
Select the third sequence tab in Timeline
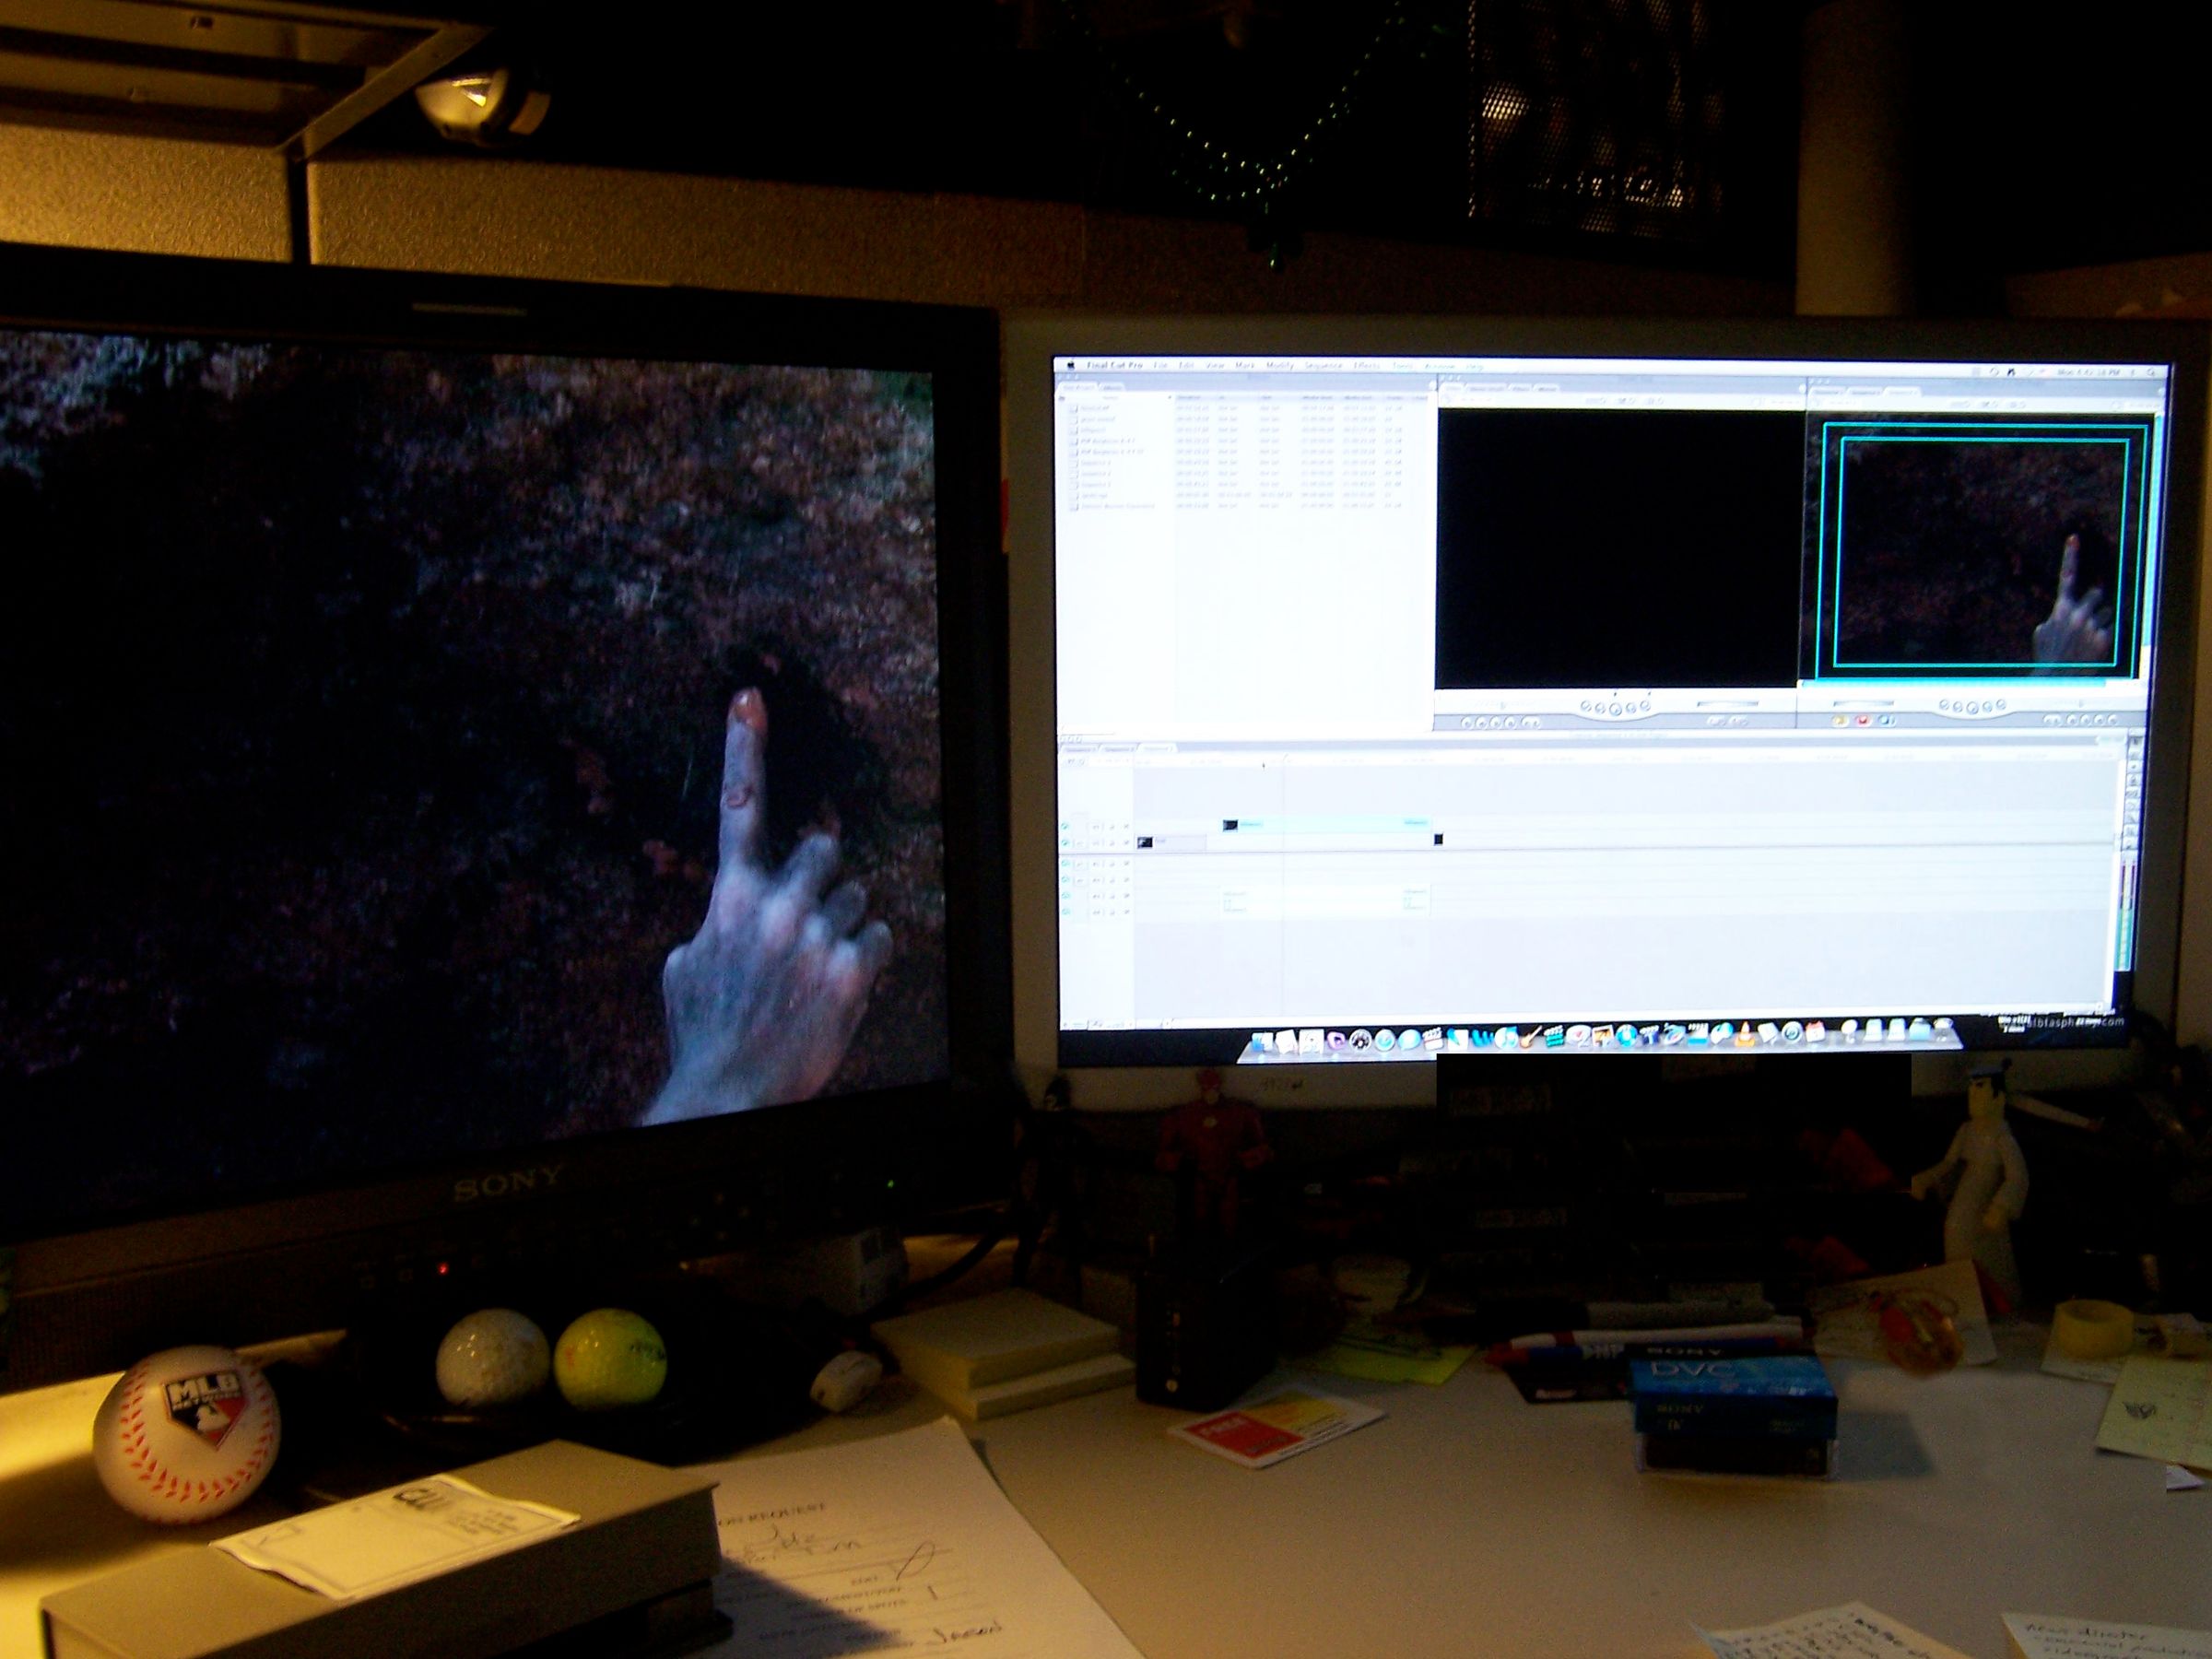pyautogui.click(x=1157, y=749)
